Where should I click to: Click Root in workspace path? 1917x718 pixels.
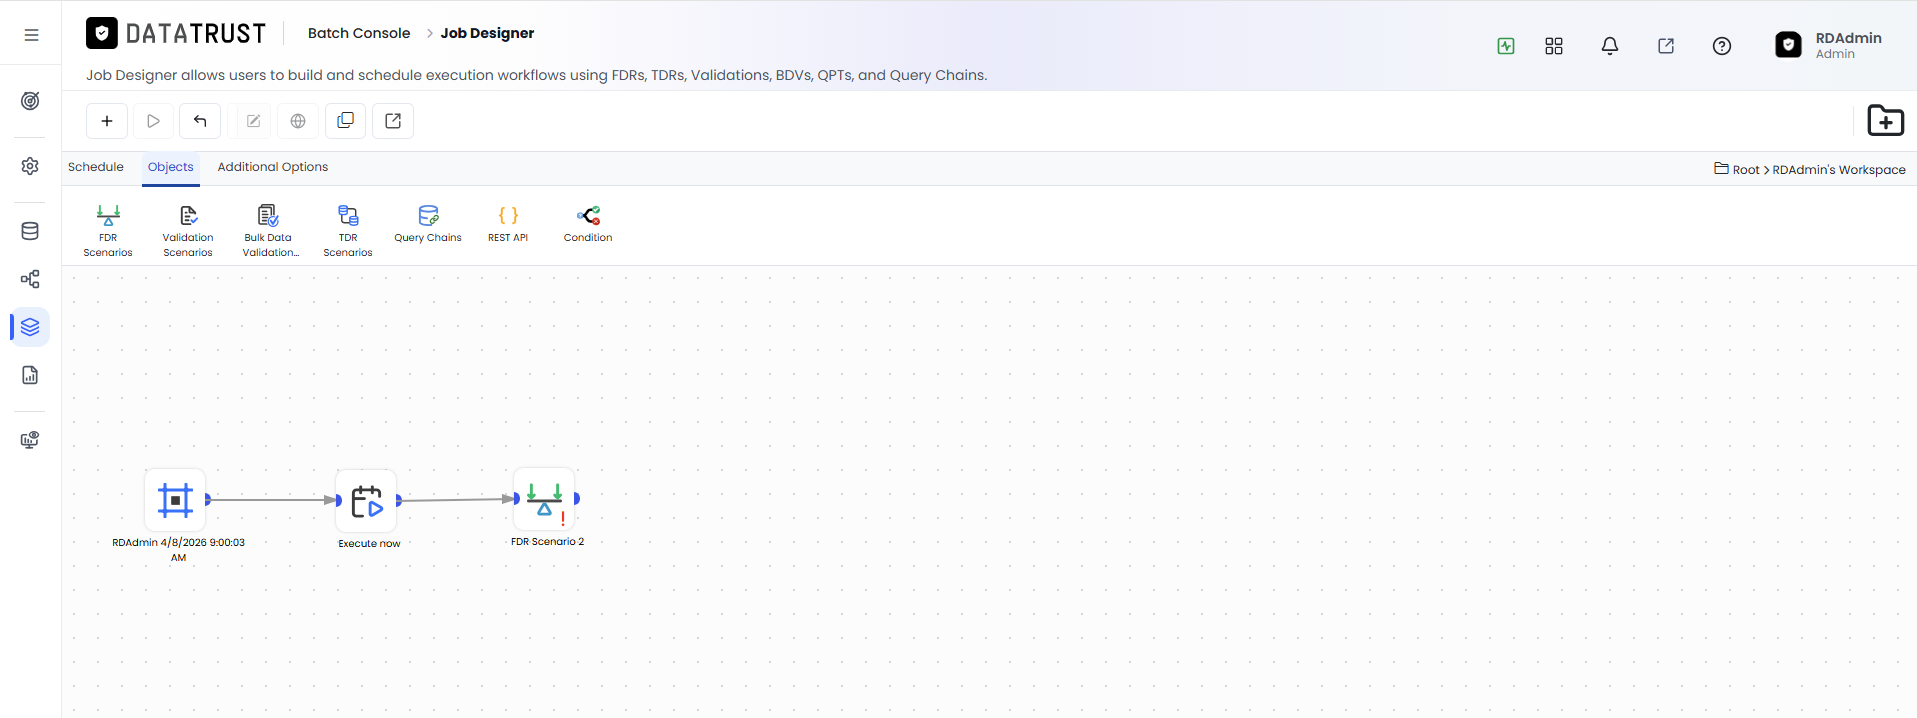(1746, 170)
